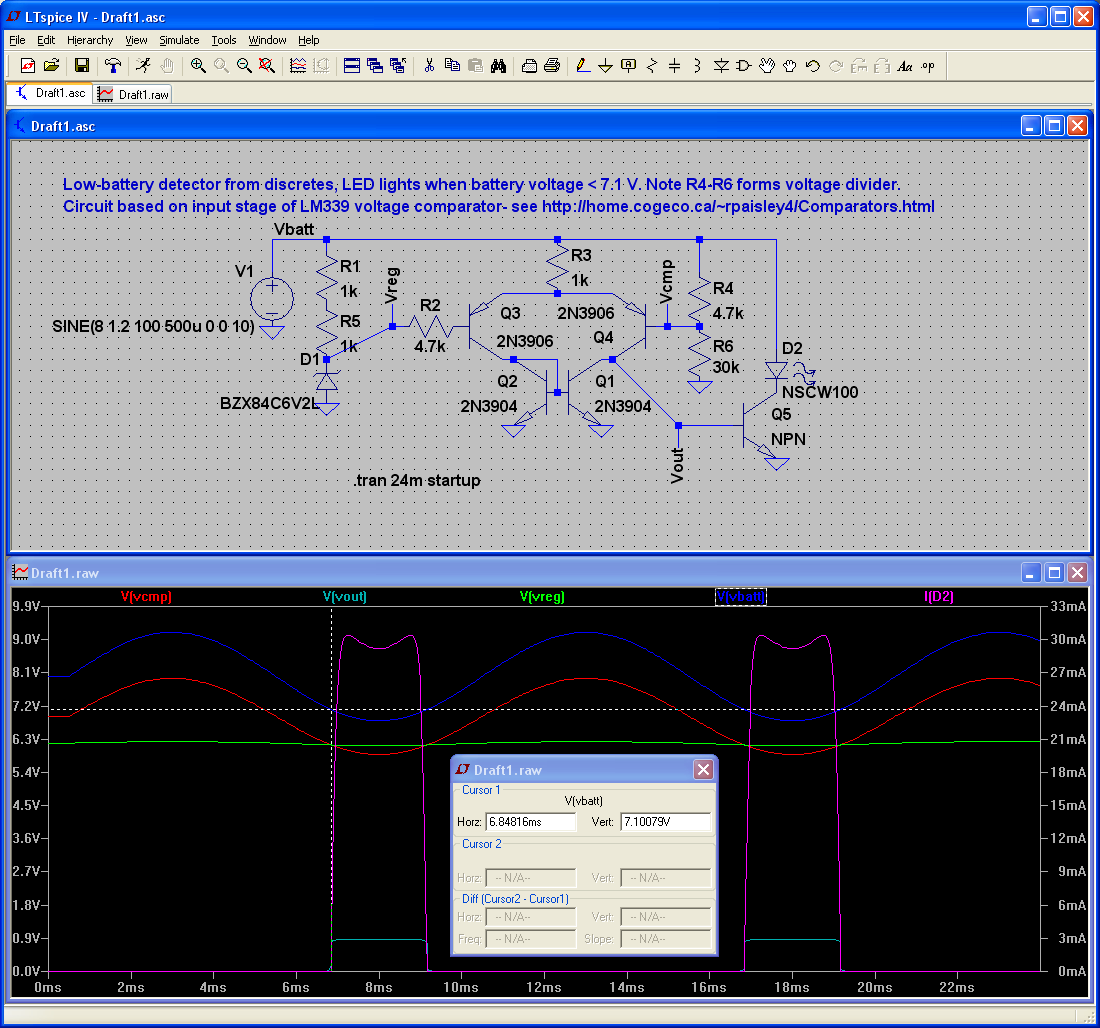Open the Simulate menu
The width and height of the screenshot is (1100, 1028).
179,40
